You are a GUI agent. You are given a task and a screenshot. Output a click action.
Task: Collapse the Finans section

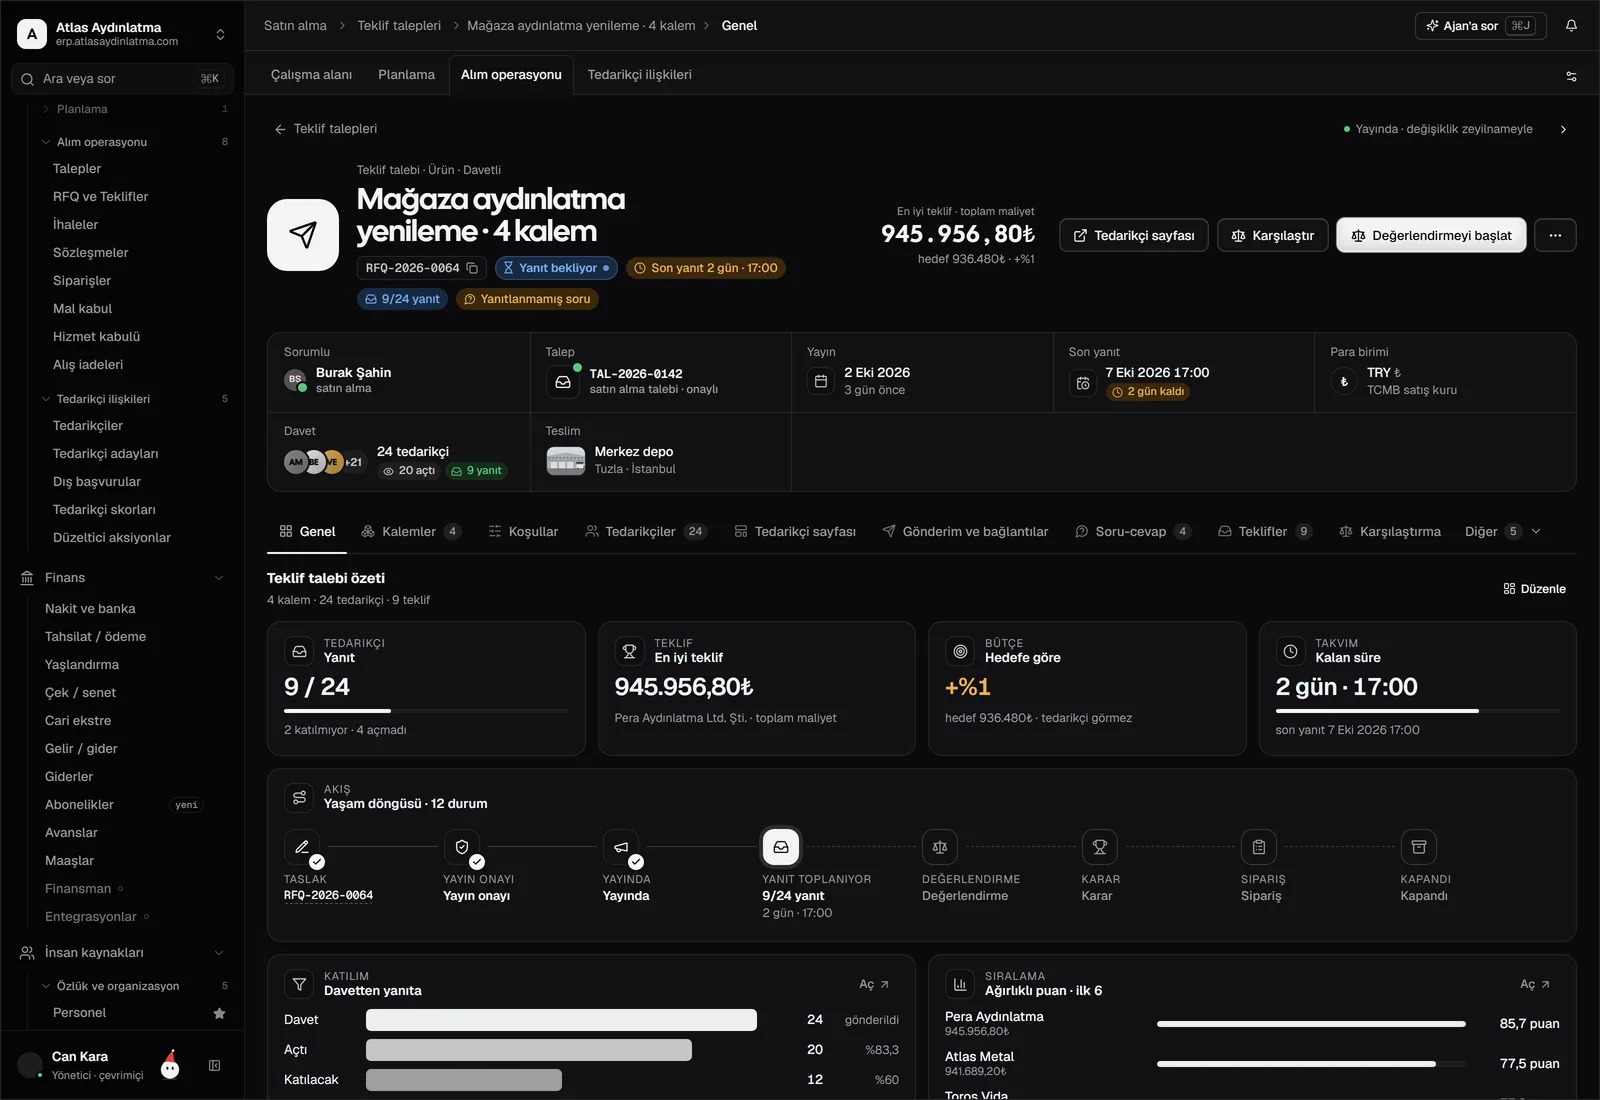[219, 578]
